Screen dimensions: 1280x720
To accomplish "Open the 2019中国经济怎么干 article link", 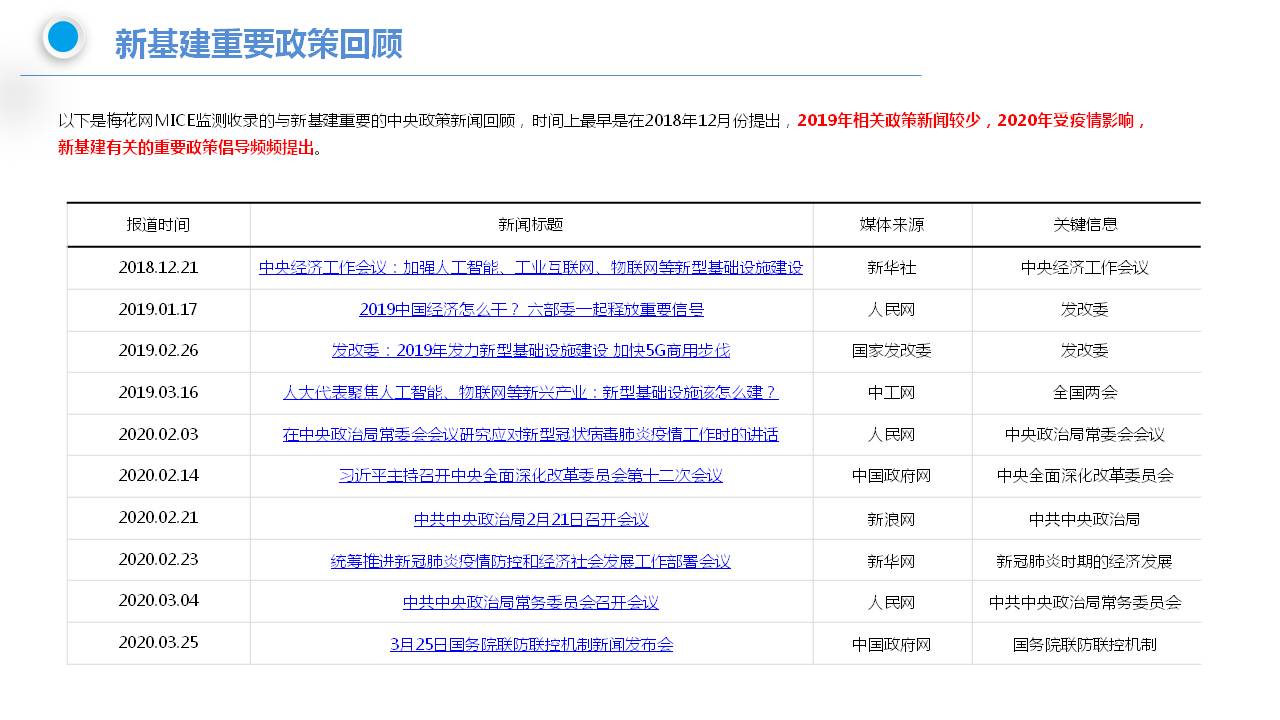I will (x=531, y=310).
